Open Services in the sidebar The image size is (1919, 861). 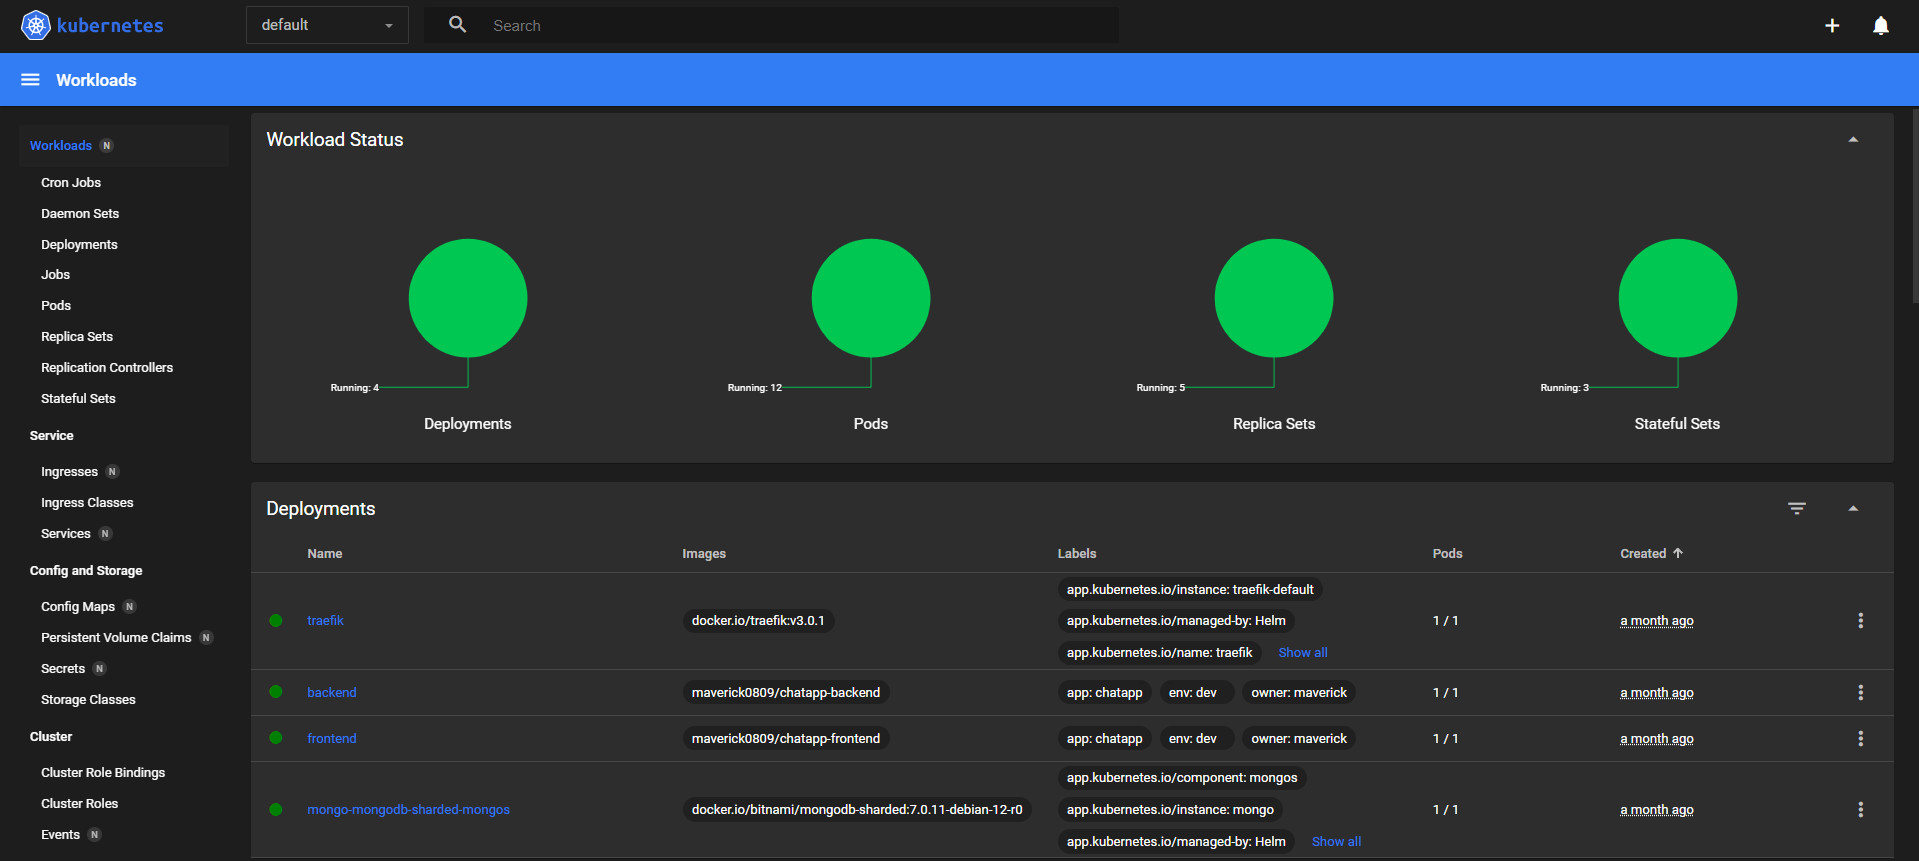66,534
